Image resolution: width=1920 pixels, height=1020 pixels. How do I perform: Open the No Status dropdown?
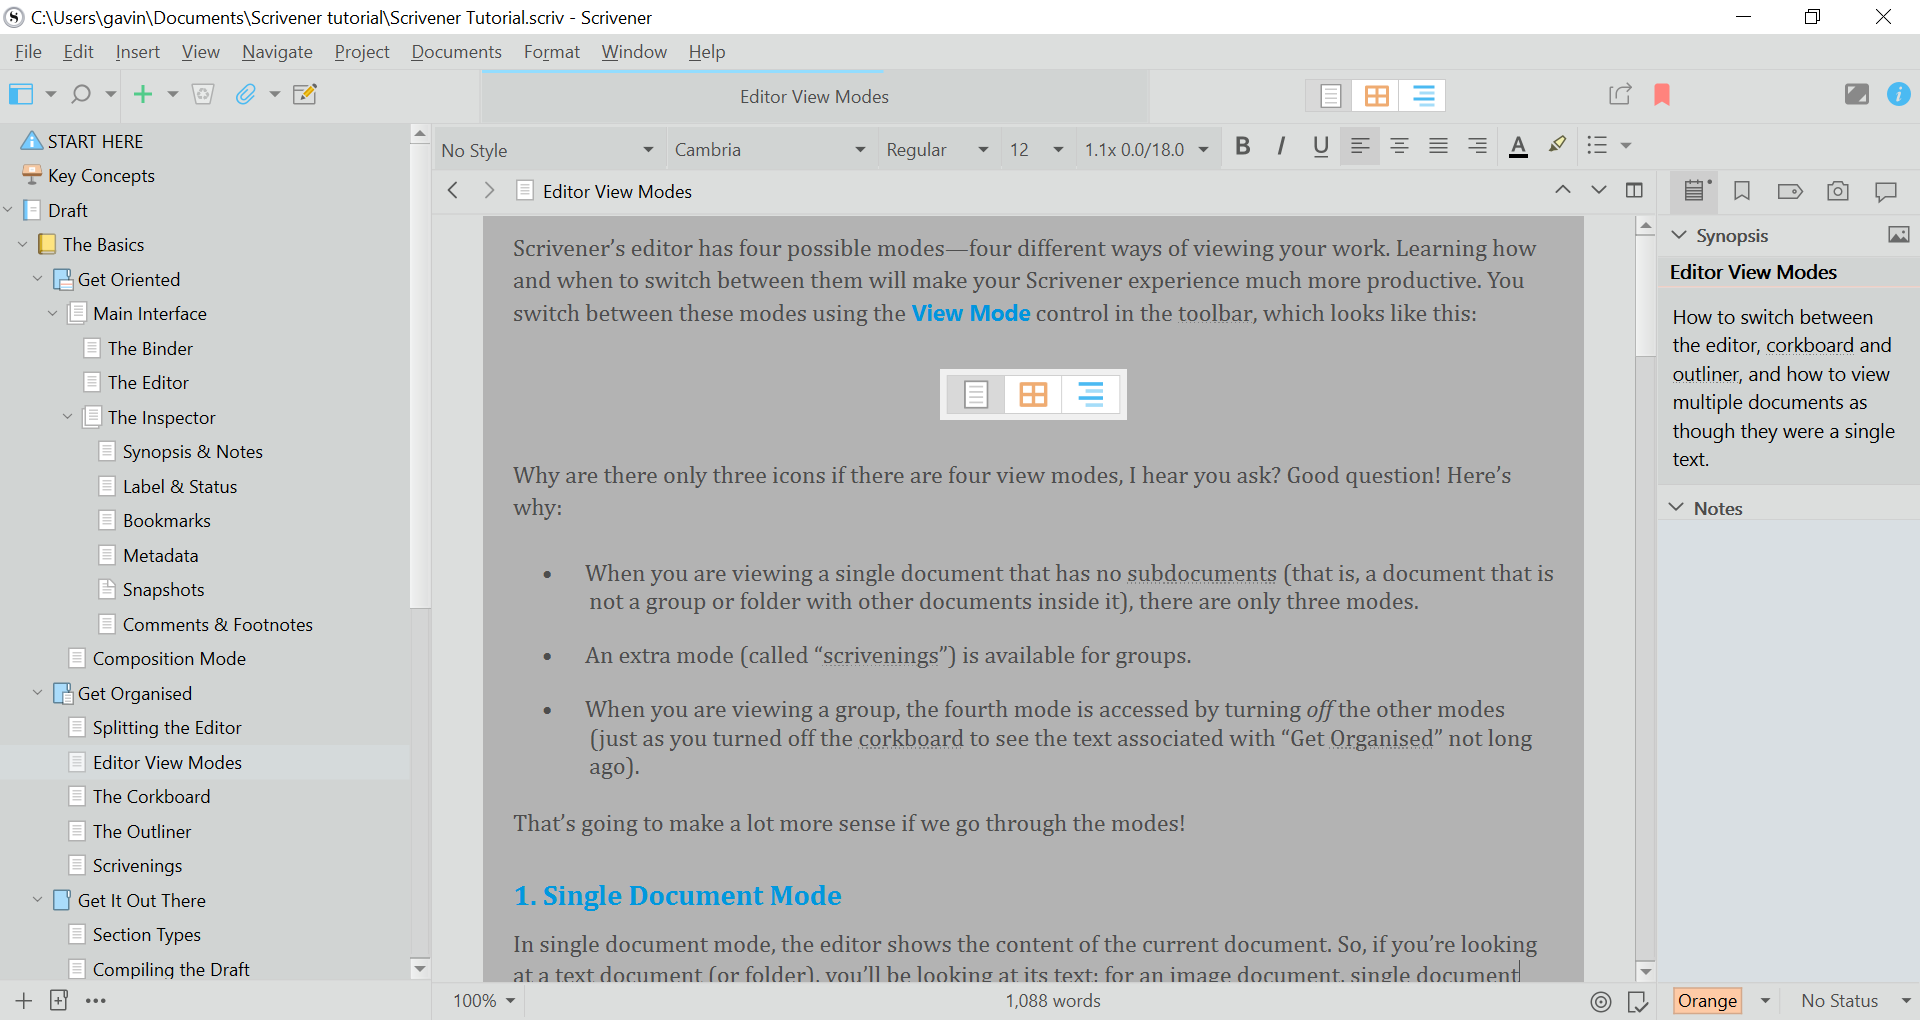click(1855, 1001)
